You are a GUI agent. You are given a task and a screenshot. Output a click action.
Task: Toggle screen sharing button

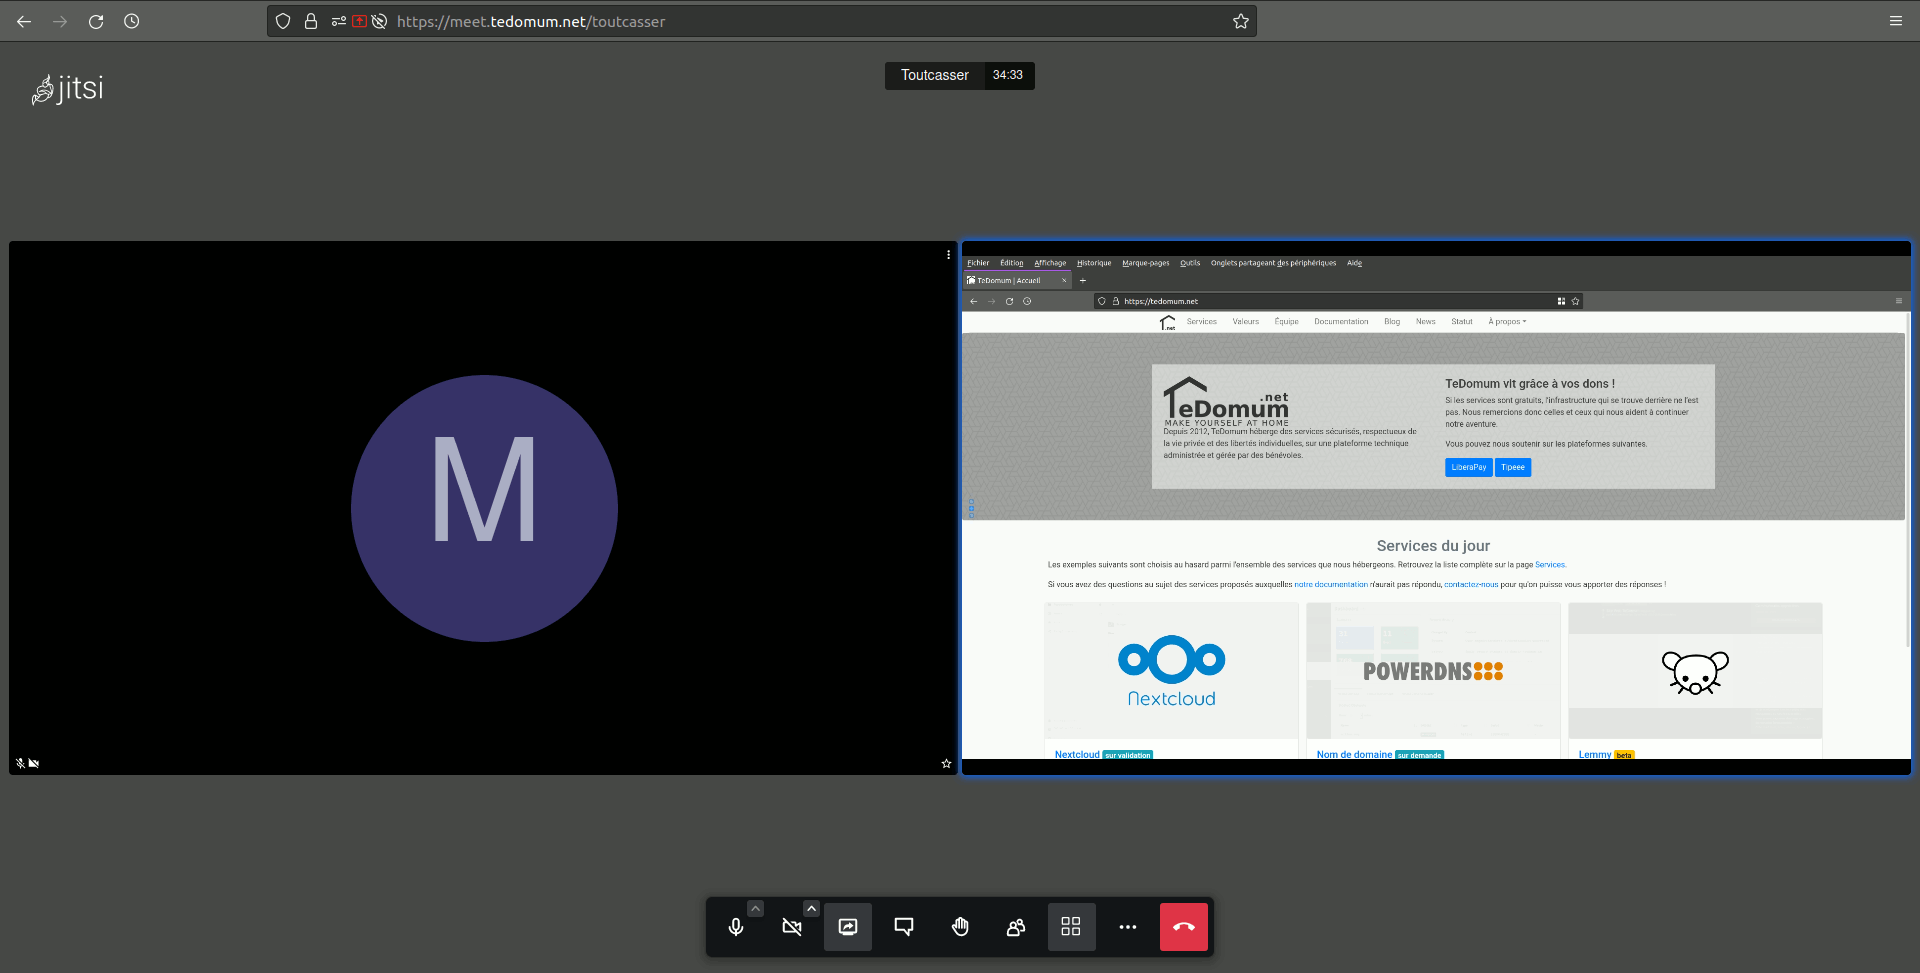[848, 927]
